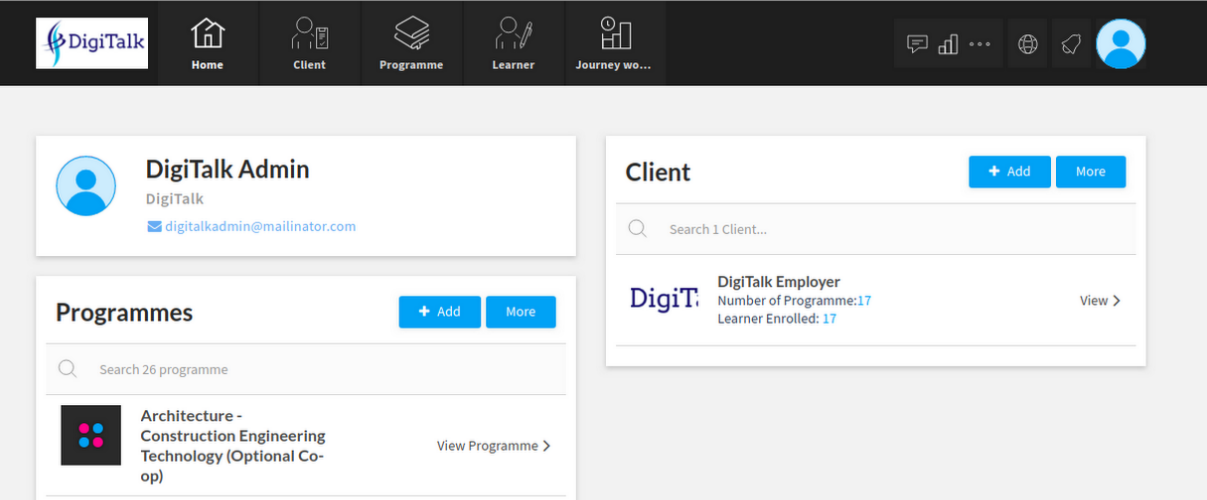
Task: Focus the Search 1 Client field
Action: (x=876, y=229)
